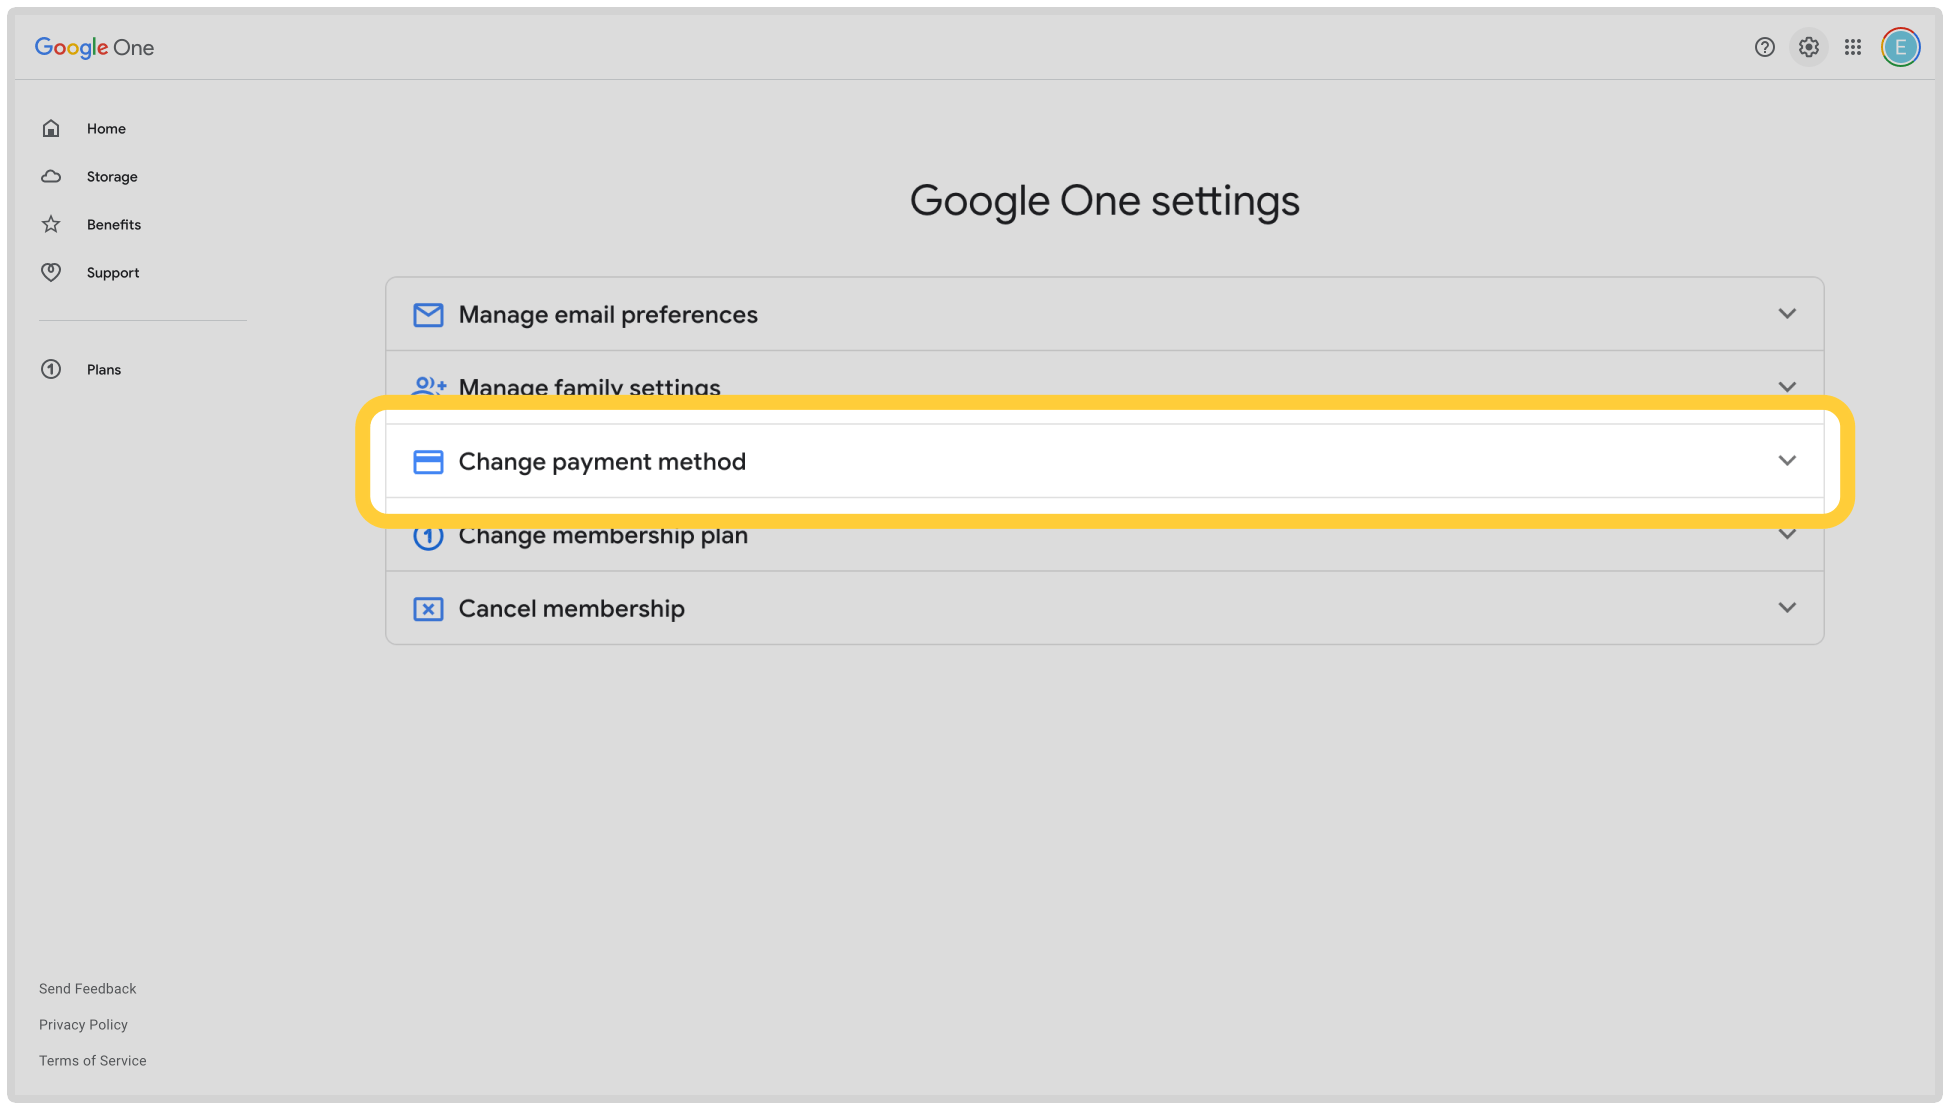
Task: Expand Manage email preferences chevron
Action: (1787, 314)
